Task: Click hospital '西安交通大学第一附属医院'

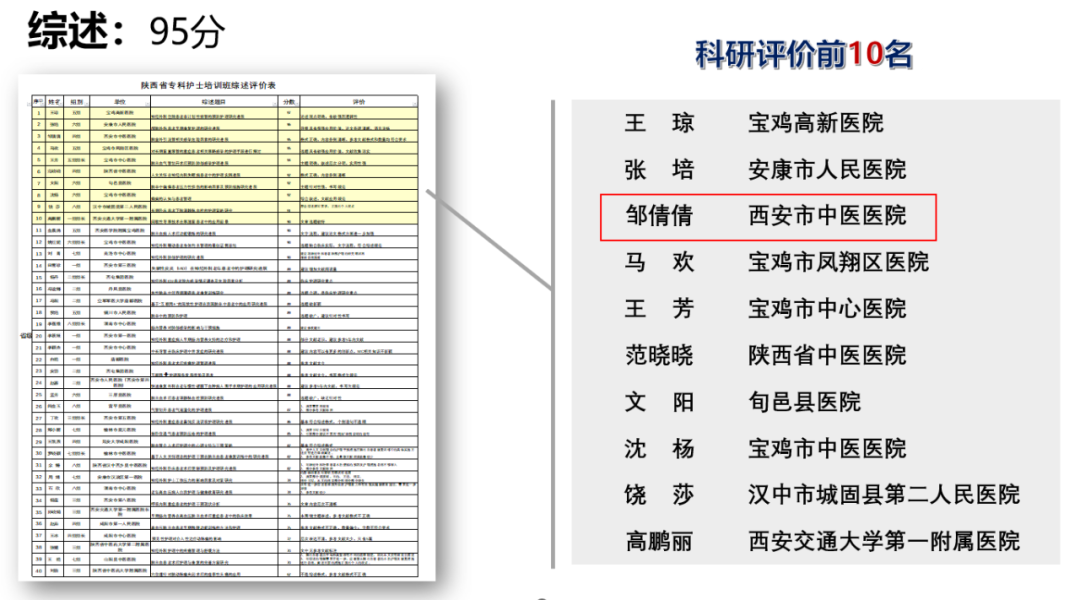Action: [884, 541]
